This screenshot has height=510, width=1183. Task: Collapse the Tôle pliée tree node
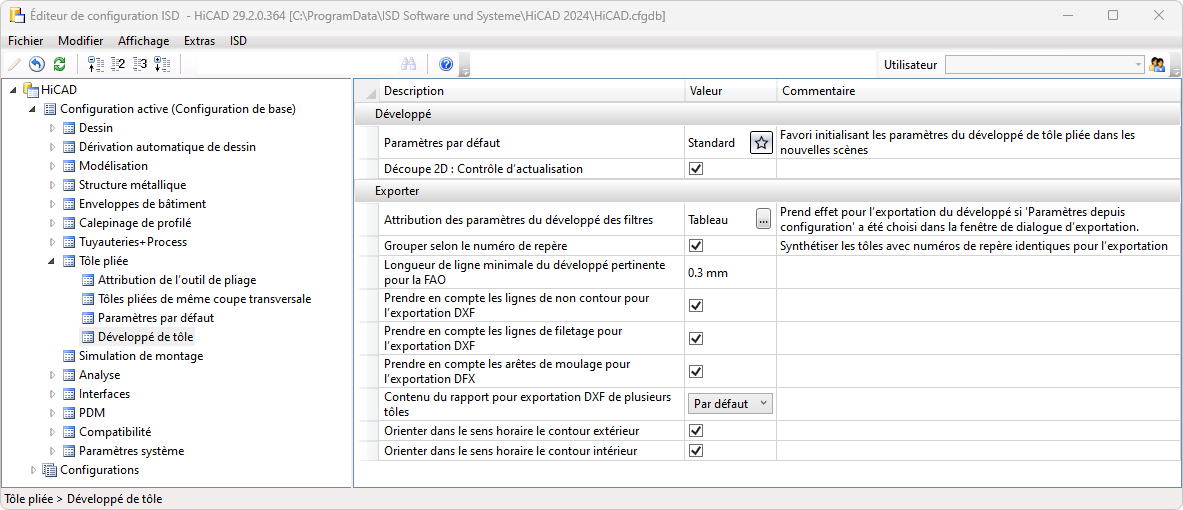tap(54, 261)
